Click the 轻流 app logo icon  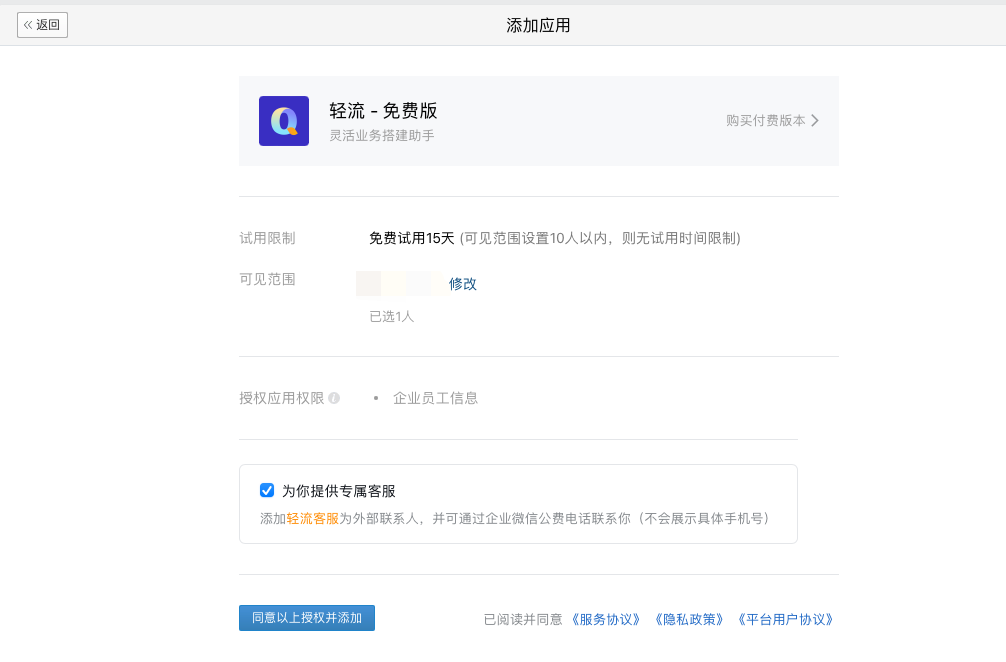[284, 121]
